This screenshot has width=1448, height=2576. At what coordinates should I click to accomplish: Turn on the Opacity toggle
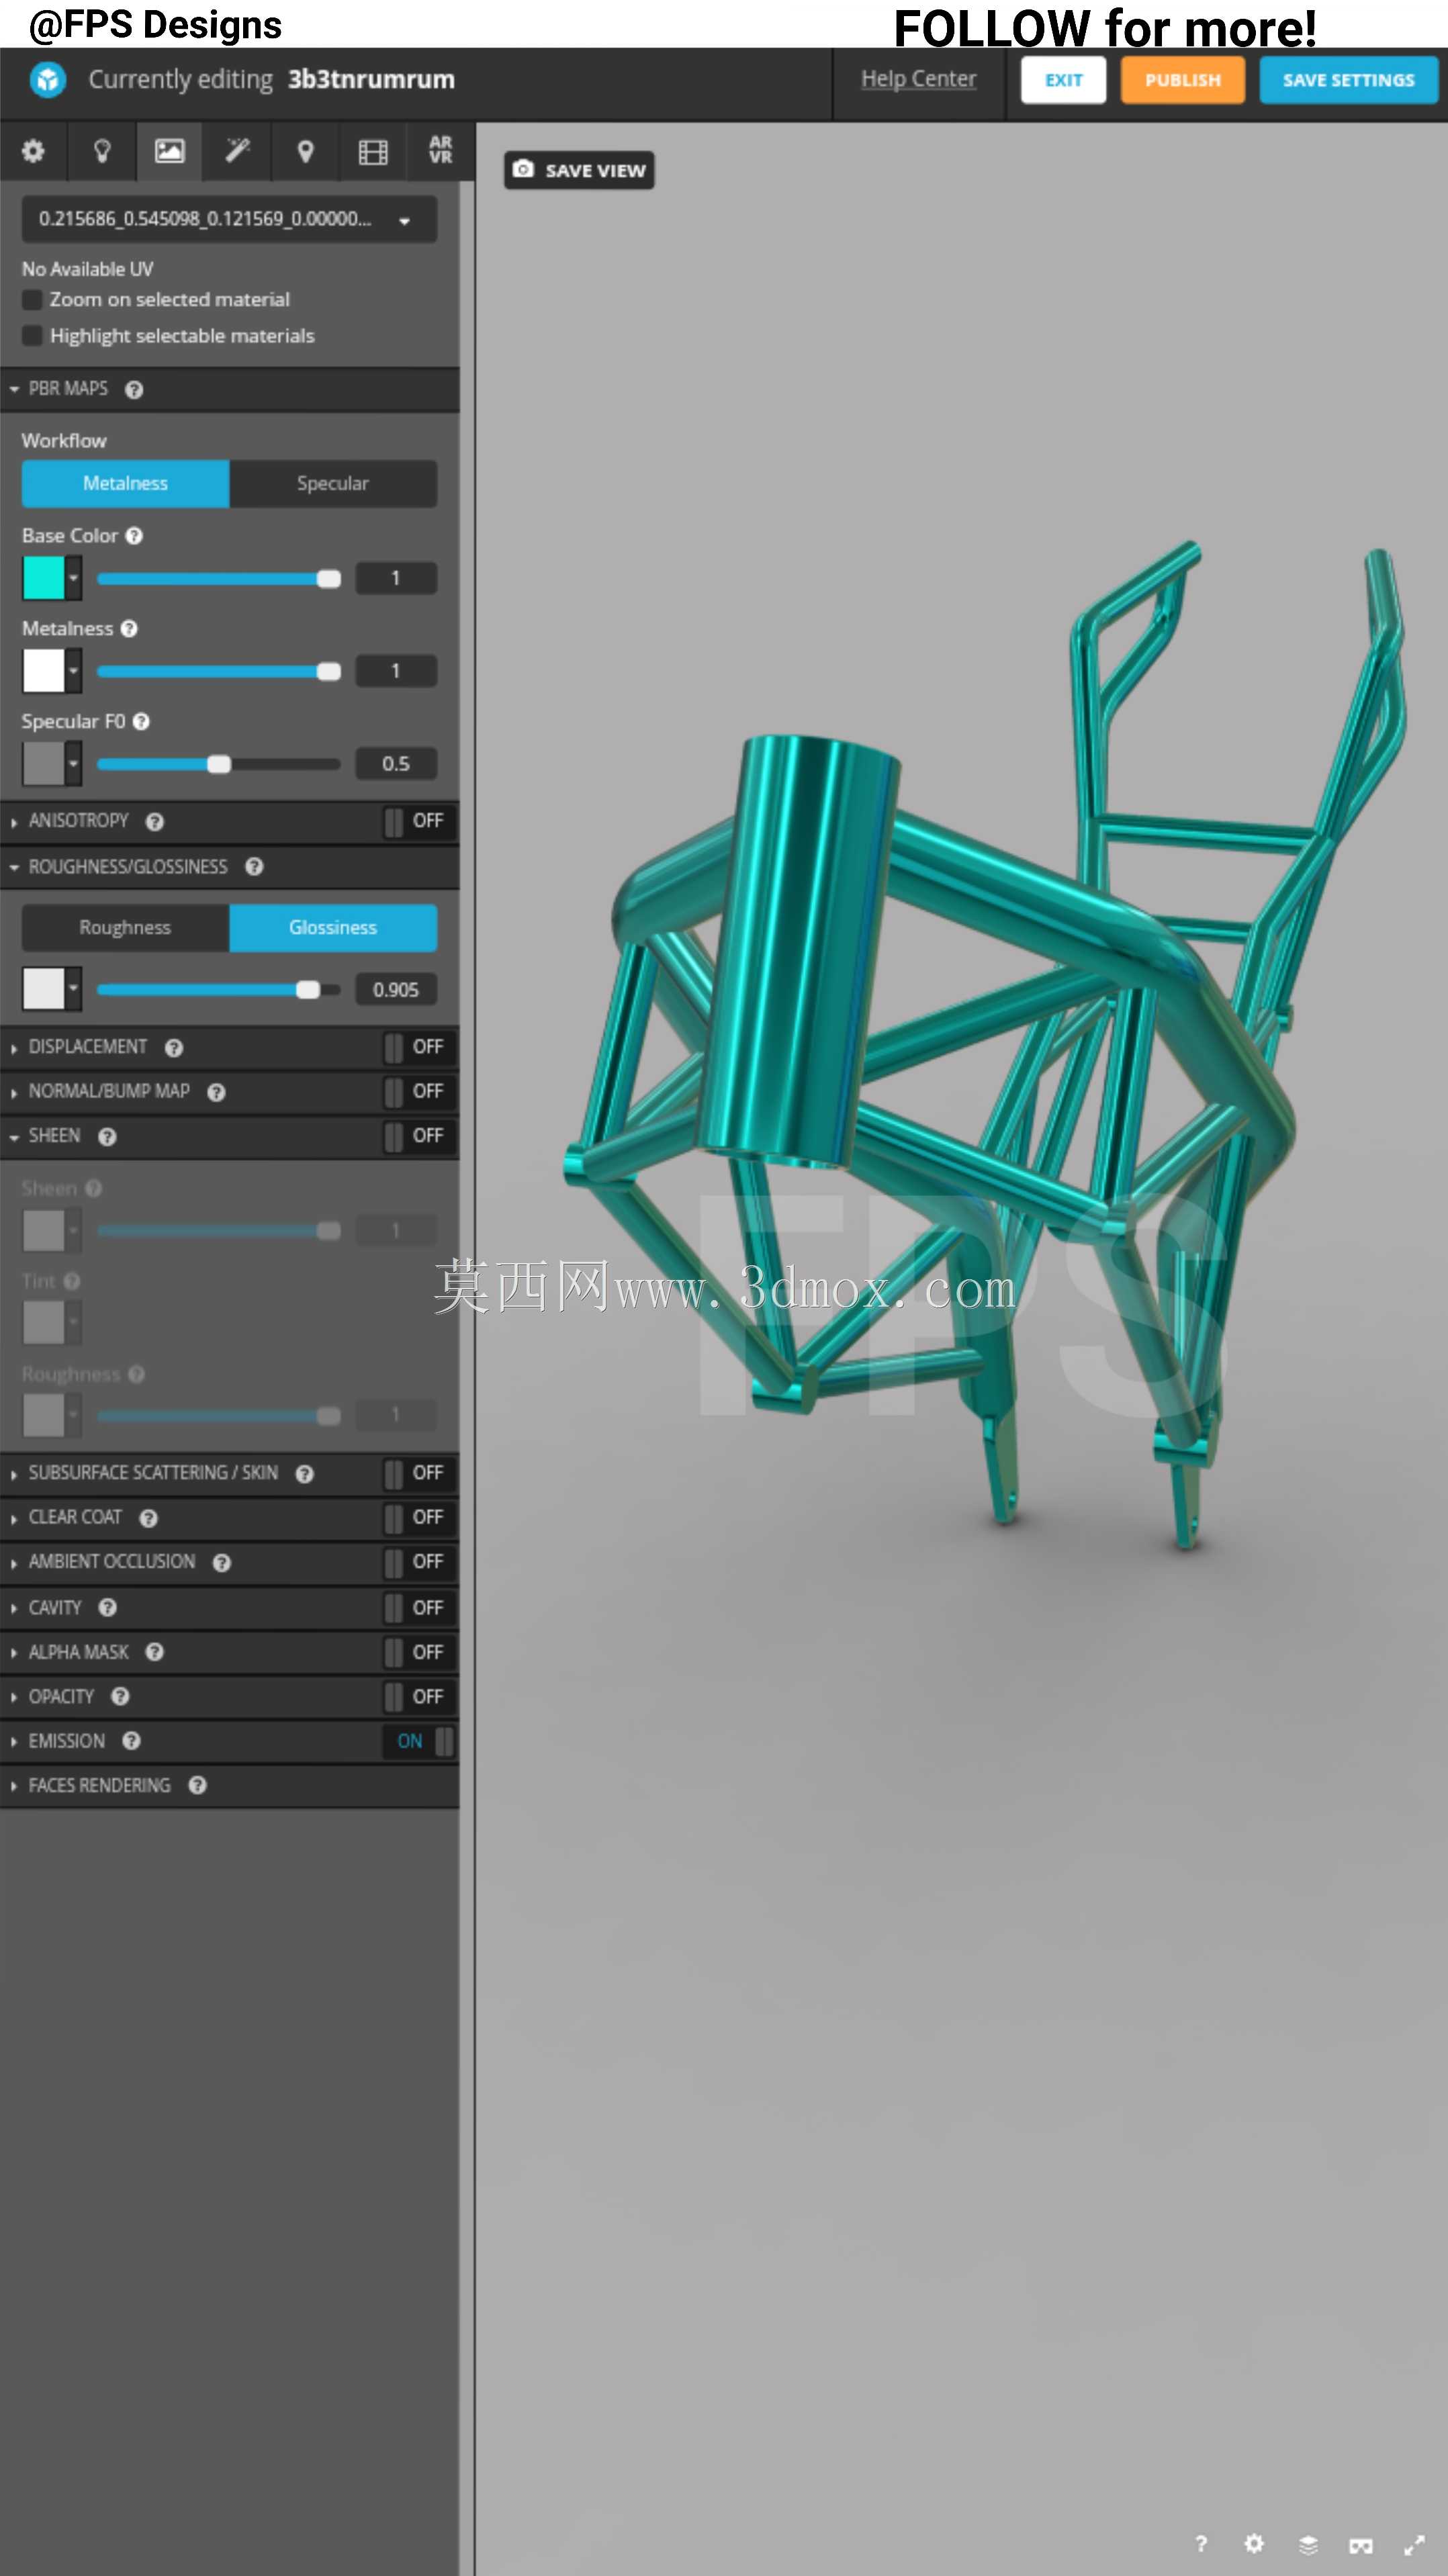(x=419, y=1697)
